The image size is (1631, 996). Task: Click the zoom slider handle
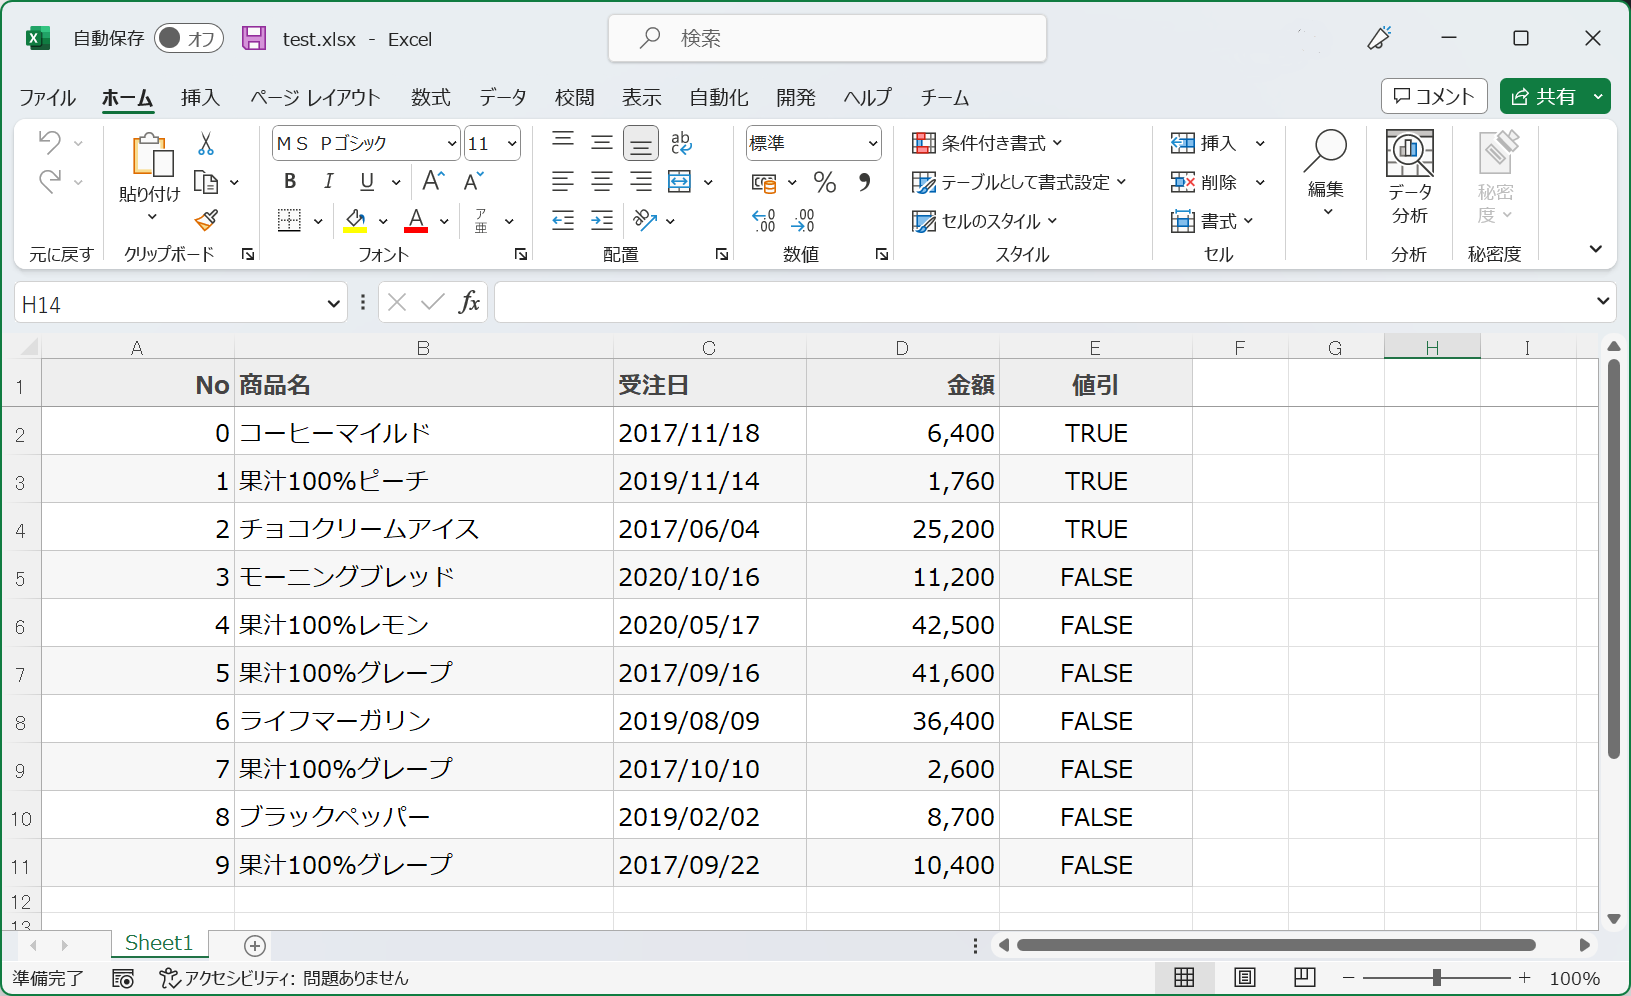pyautogui.click(x=1436, y=977)
